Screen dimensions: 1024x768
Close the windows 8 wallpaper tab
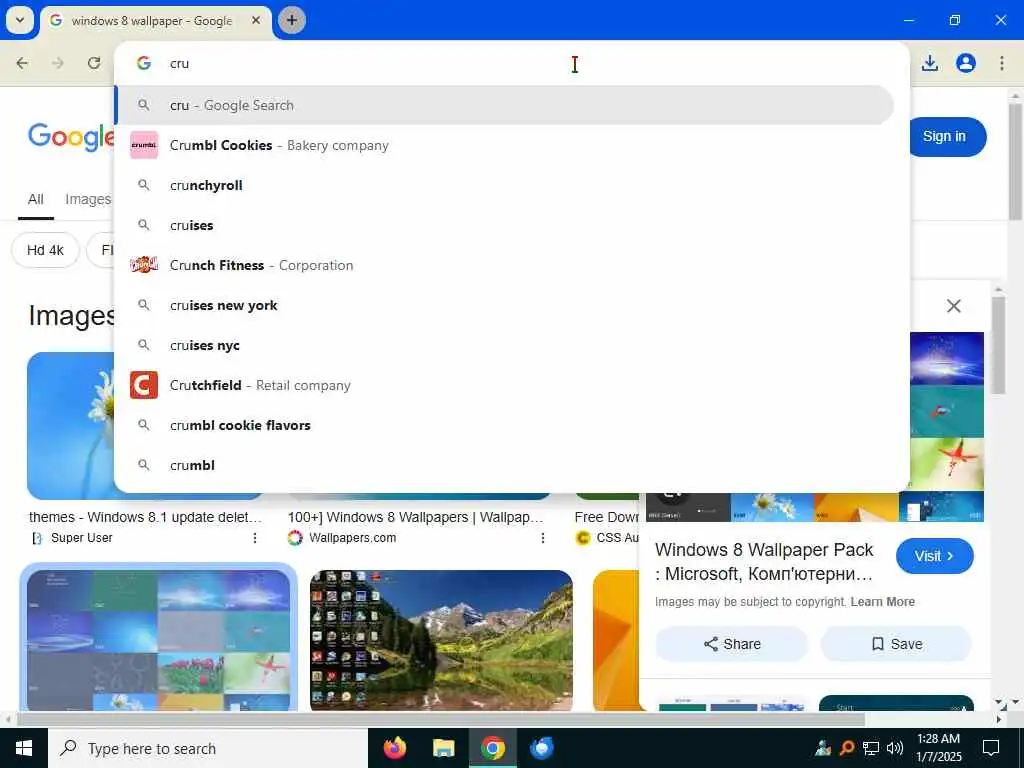point(257,20)
